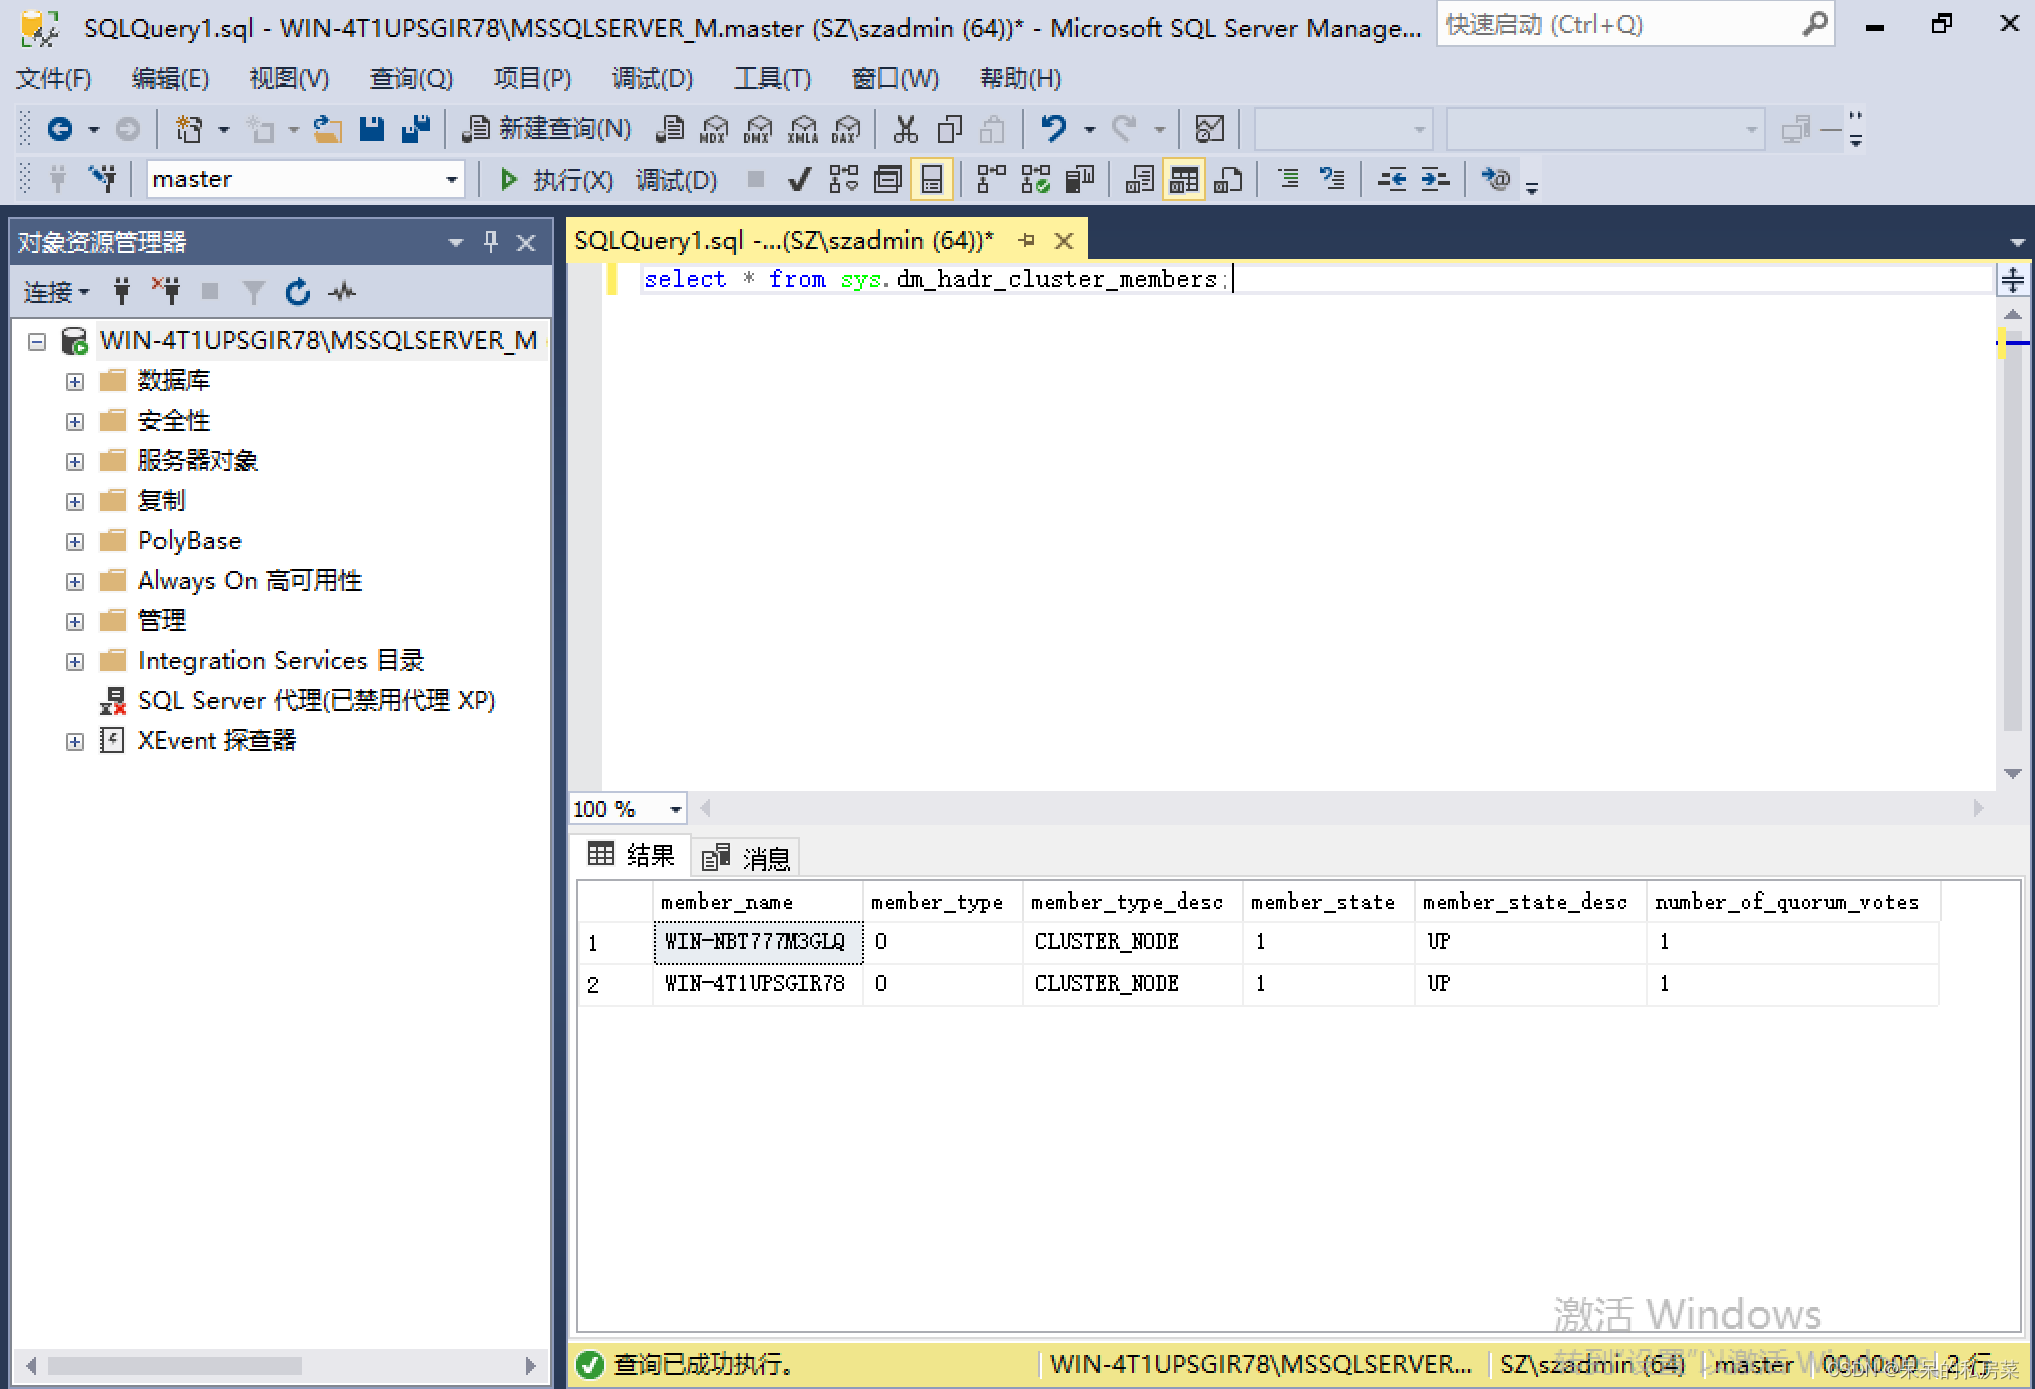The image size is (2035, 1389).
Task: Click Comment out selected lines icon
Action: [1288, 180]
